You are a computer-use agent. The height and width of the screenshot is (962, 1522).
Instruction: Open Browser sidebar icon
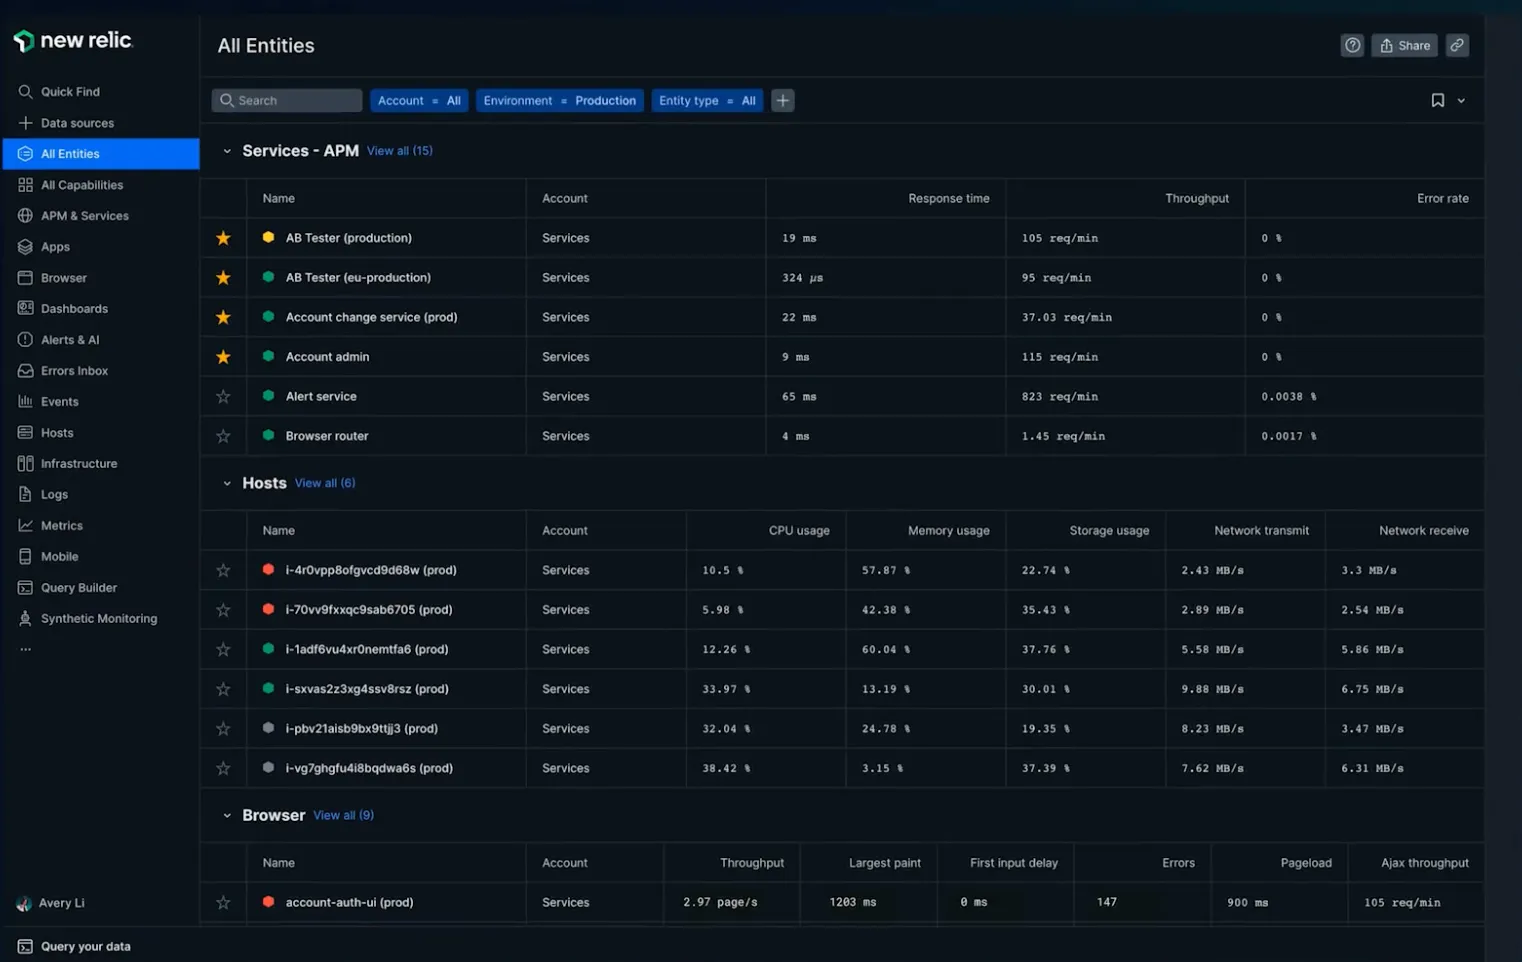pos(25,277)
